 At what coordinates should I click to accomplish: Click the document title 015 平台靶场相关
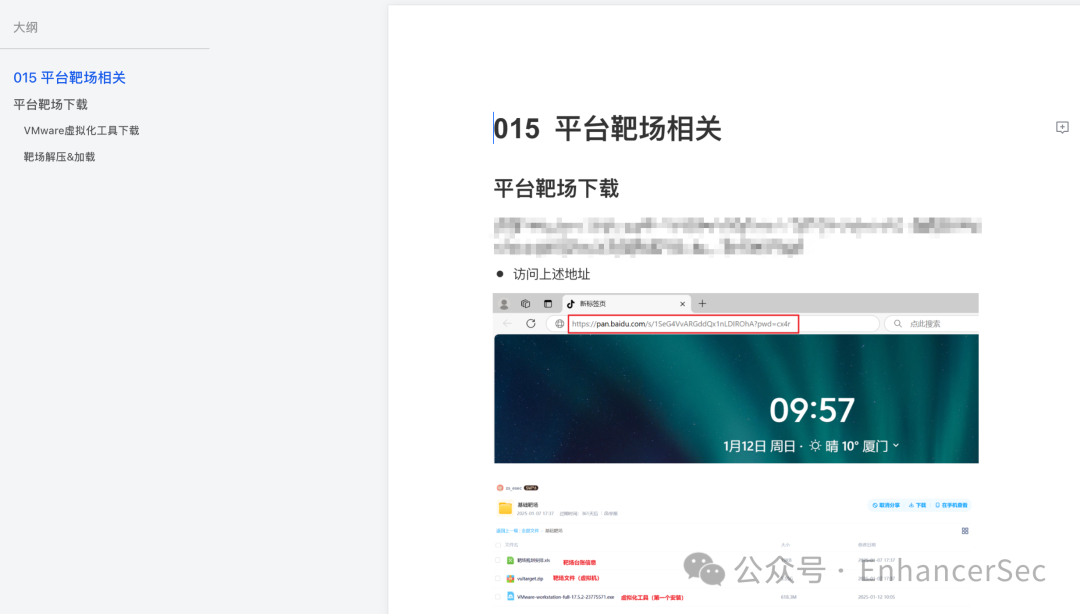click(608, 129)
